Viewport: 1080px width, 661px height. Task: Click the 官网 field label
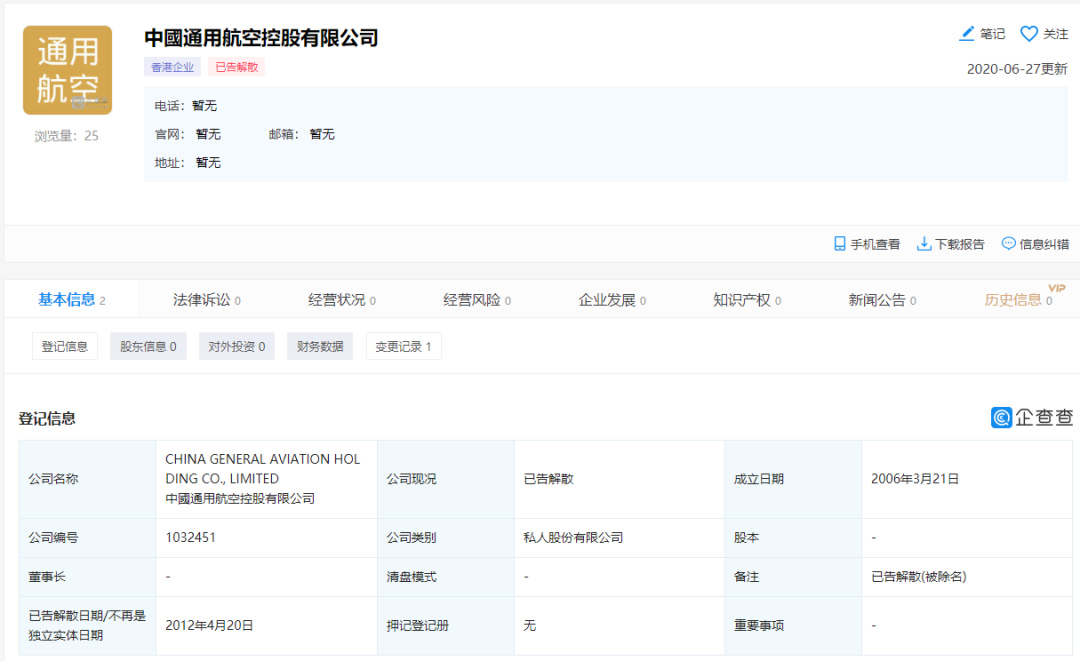coord(169,134)
